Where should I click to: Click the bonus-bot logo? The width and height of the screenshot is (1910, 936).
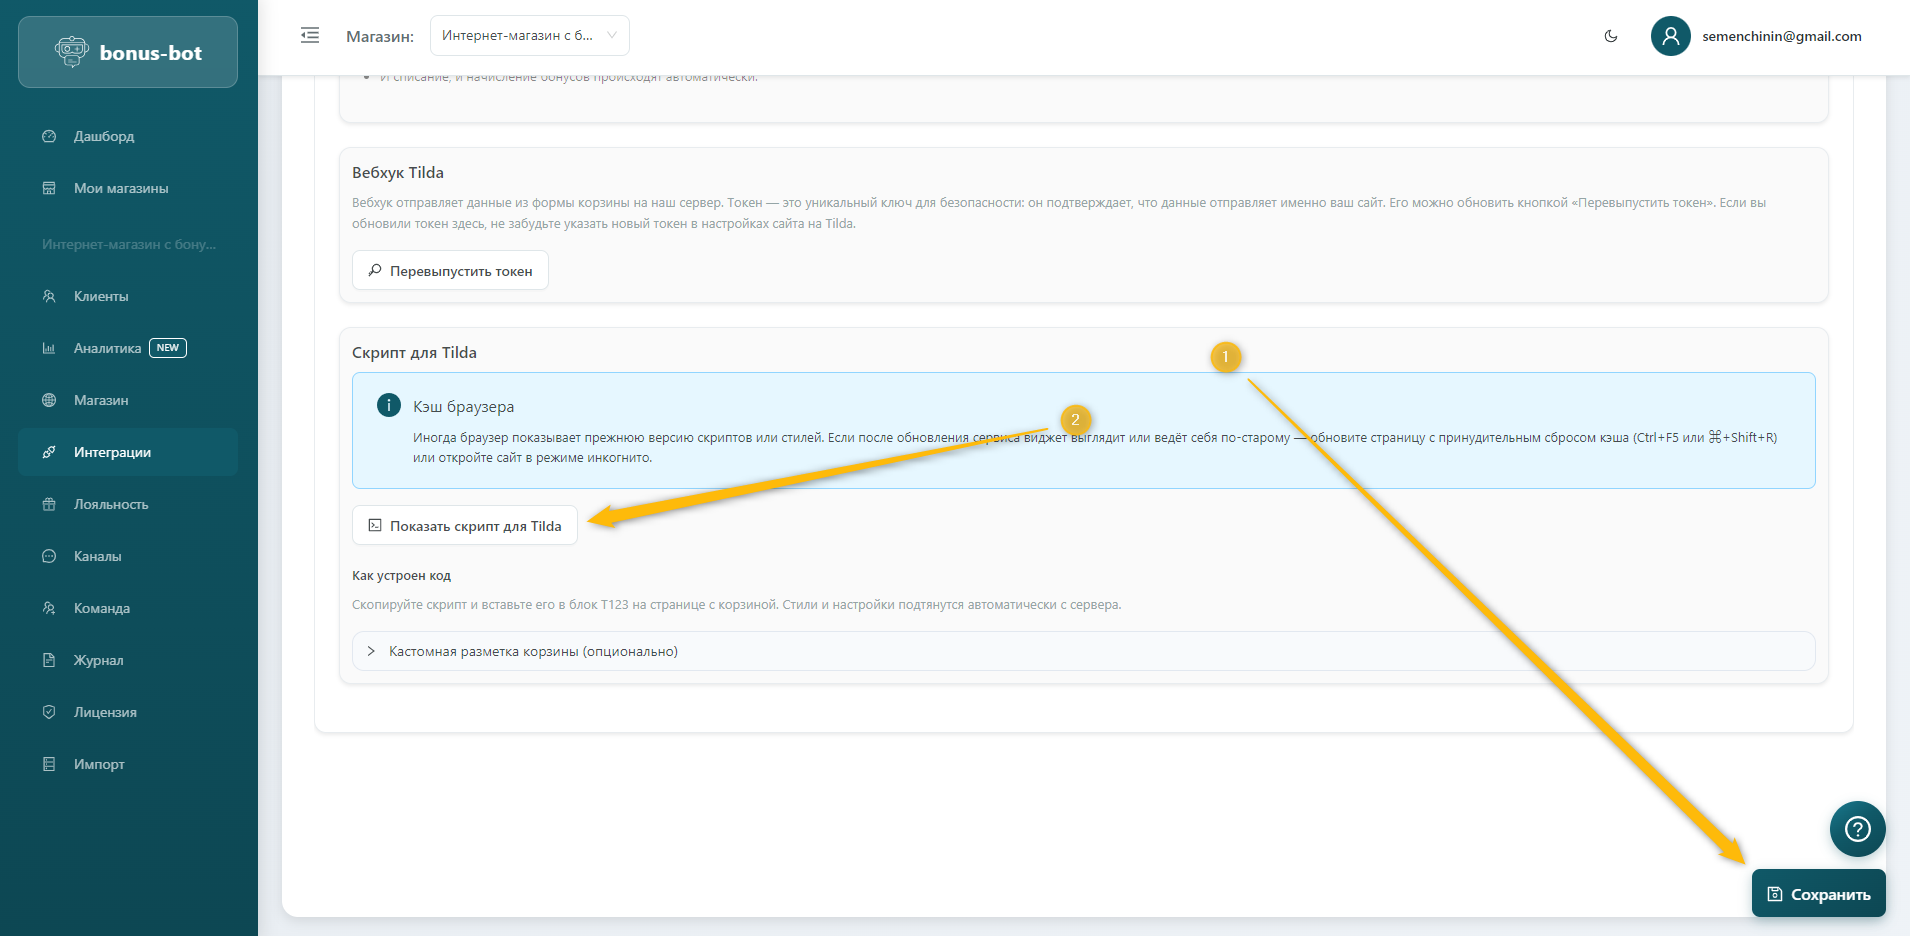(128, 53)
